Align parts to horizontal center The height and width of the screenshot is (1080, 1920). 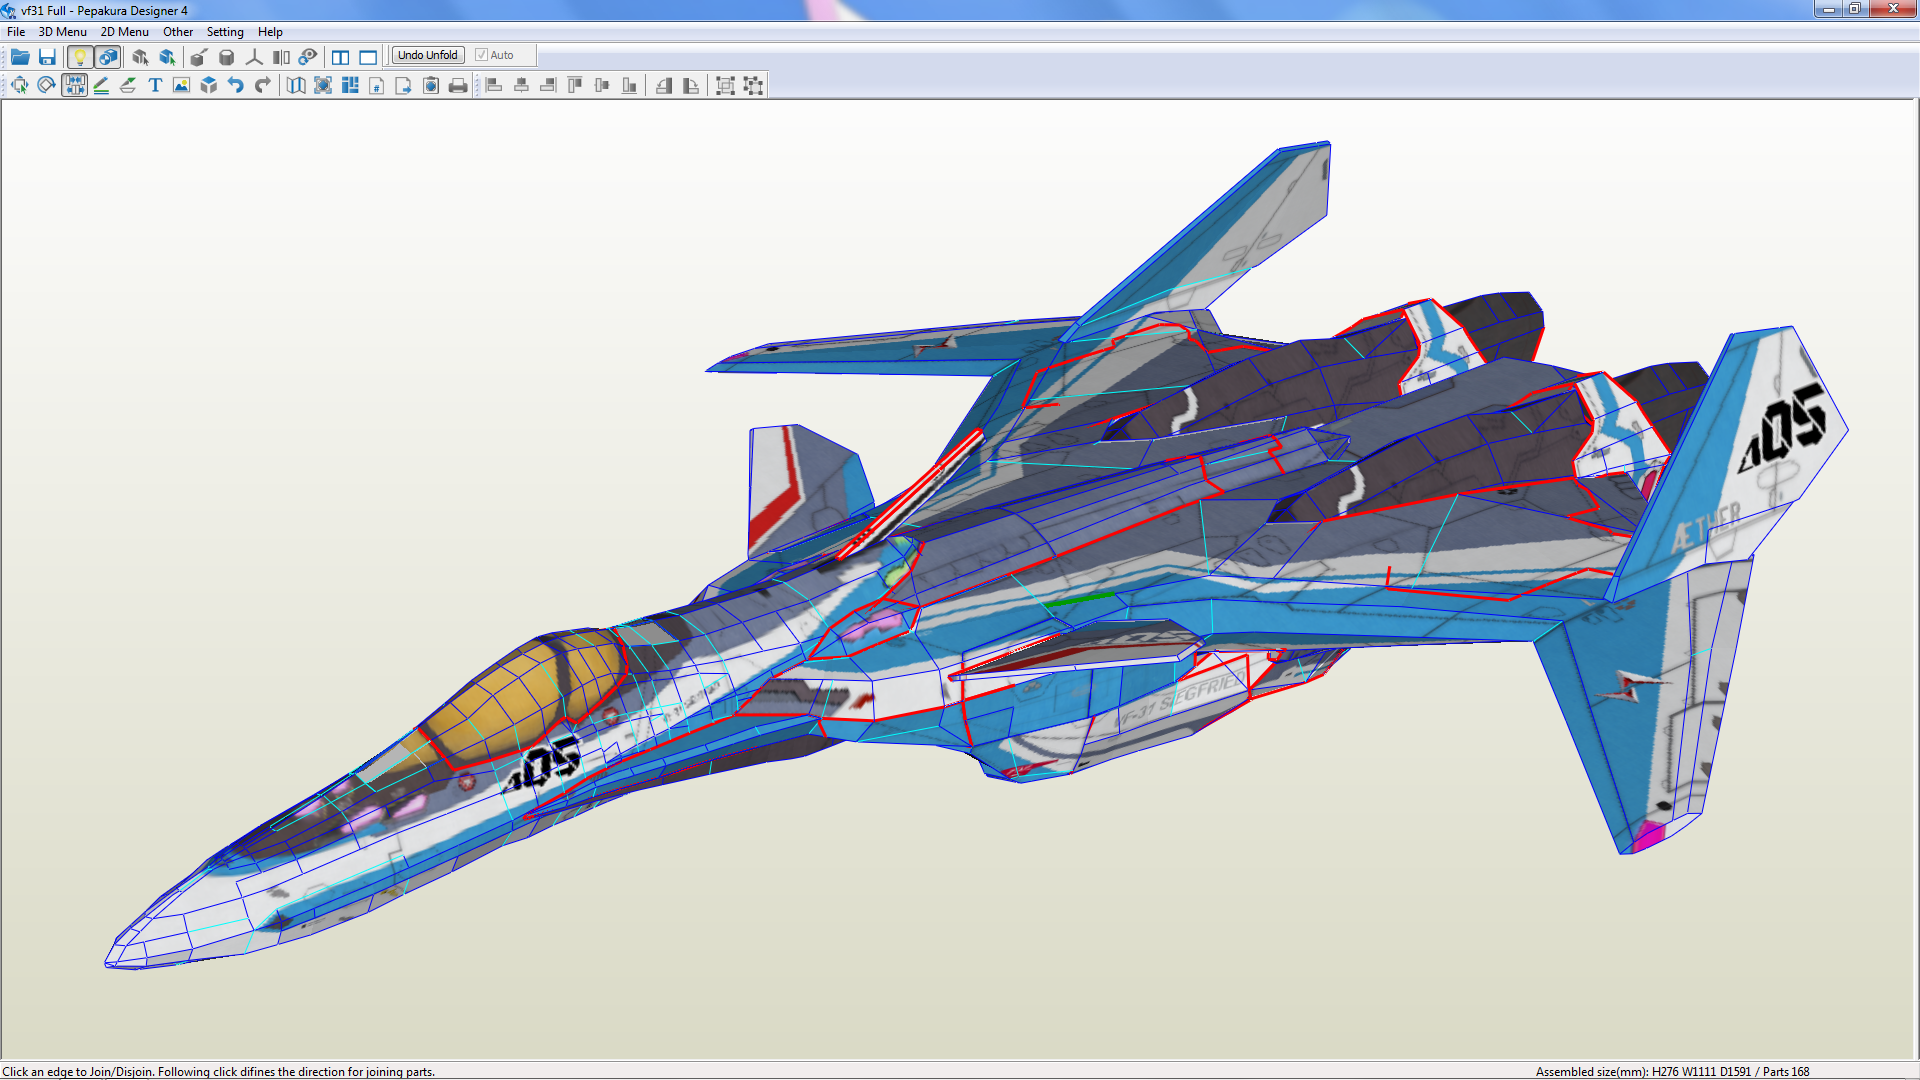pyautogui.click(x=521, y=85)
